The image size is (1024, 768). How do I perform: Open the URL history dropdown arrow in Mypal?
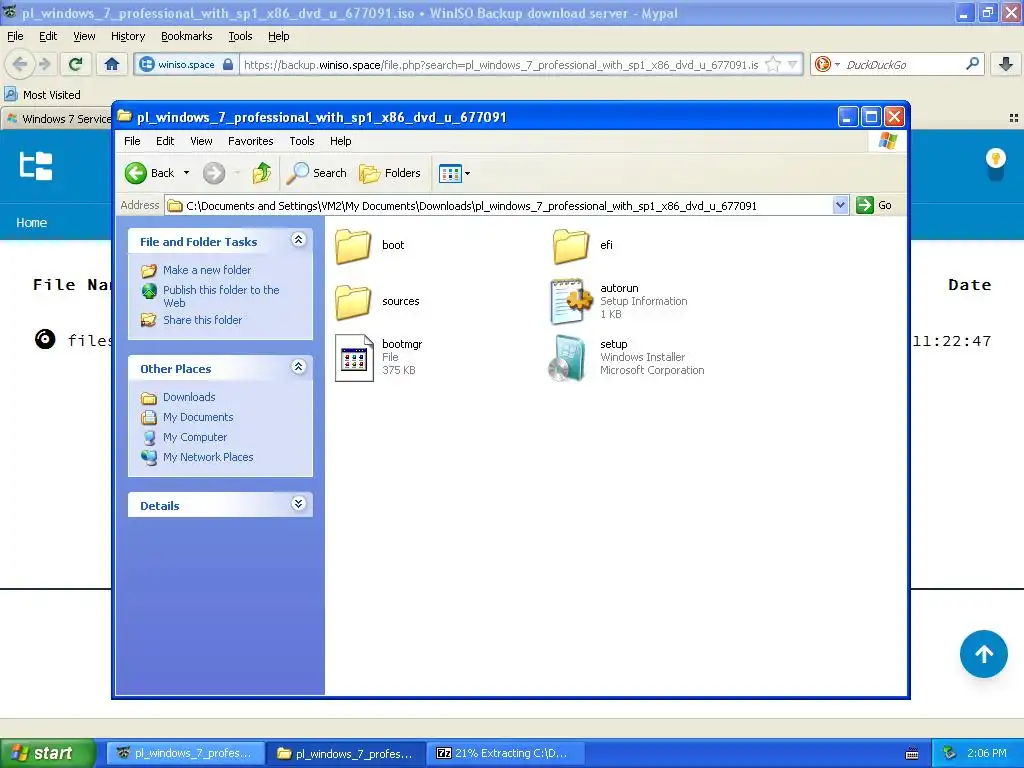[x=792, y=65]
